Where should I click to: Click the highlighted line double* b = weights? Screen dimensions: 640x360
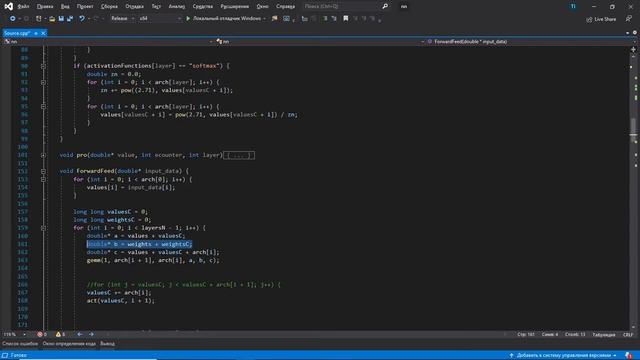pyautogui.click(x=139, y=244)
